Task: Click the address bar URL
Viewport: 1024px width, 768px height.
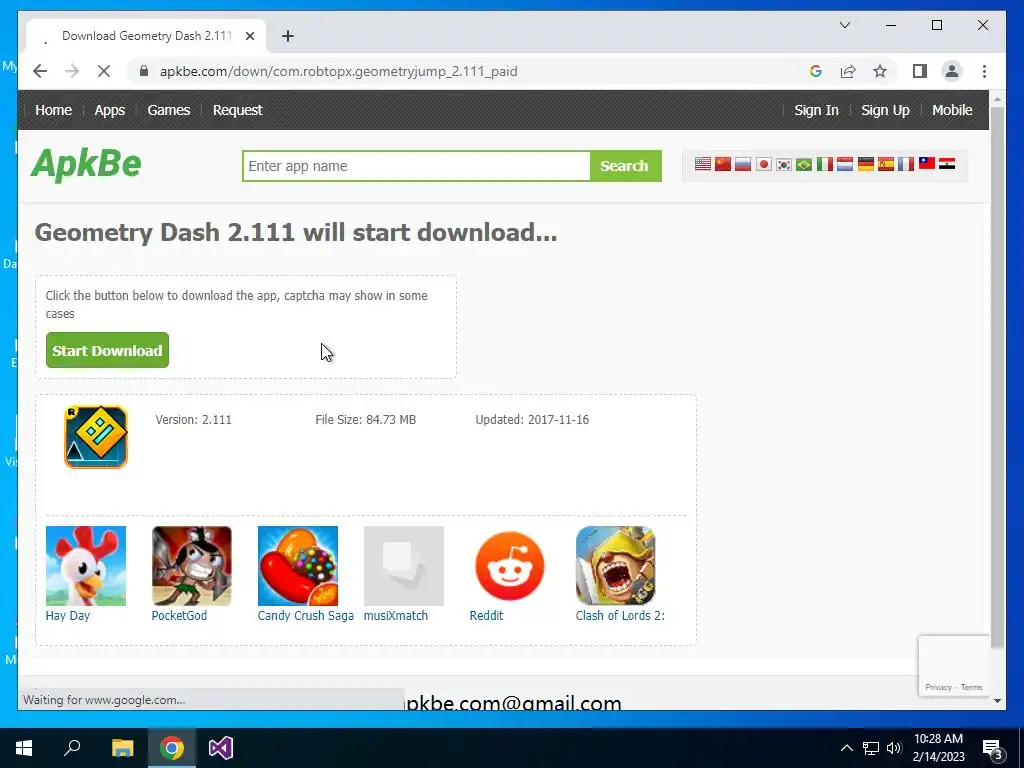Action: 338,71
